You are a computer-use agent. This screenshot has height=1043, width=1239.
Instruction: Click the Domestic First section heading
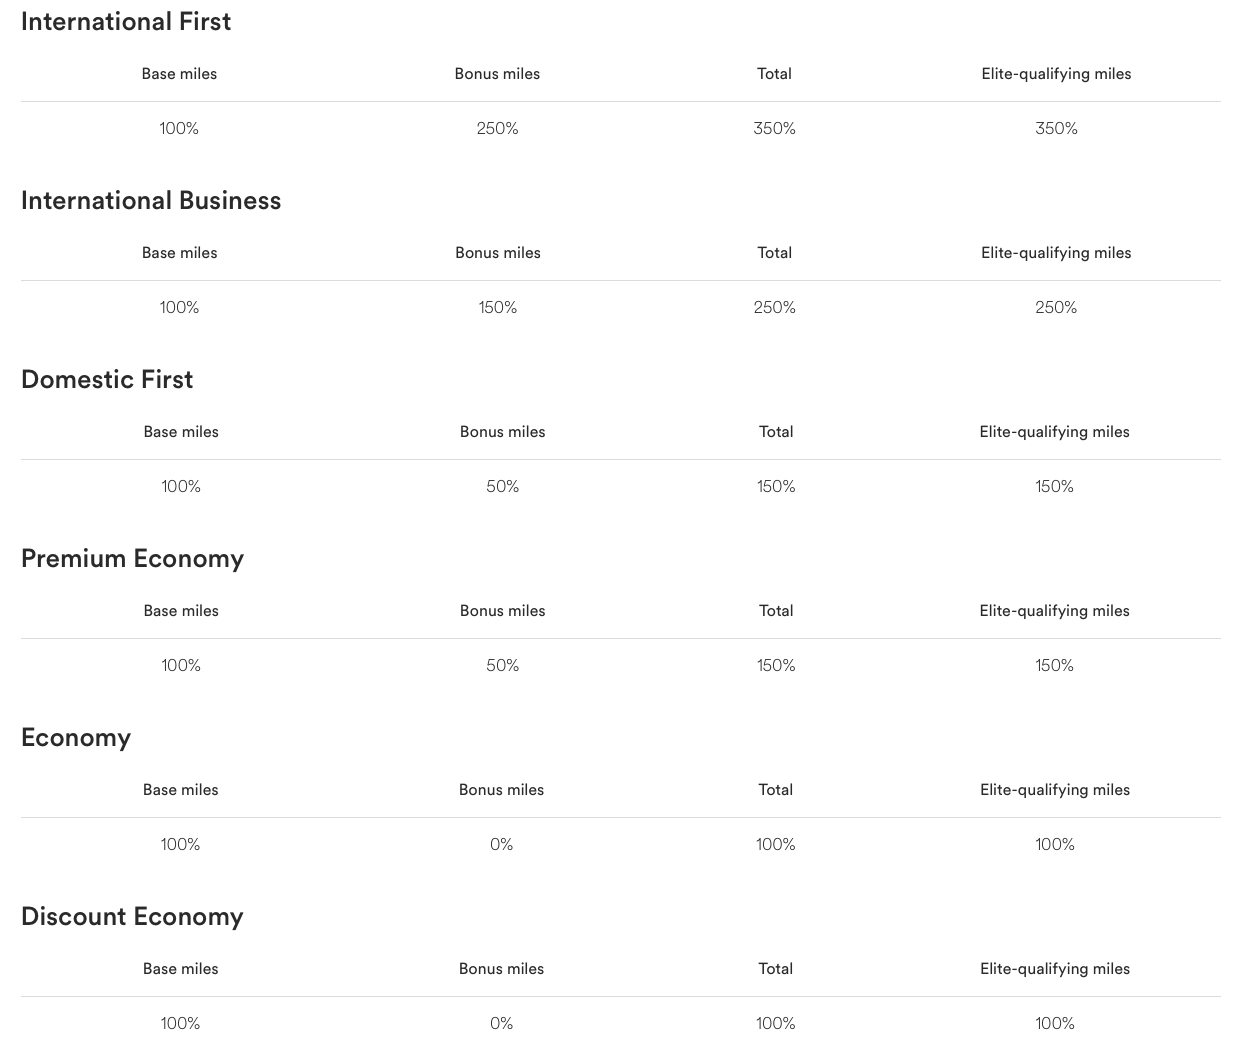coord(107,380)
